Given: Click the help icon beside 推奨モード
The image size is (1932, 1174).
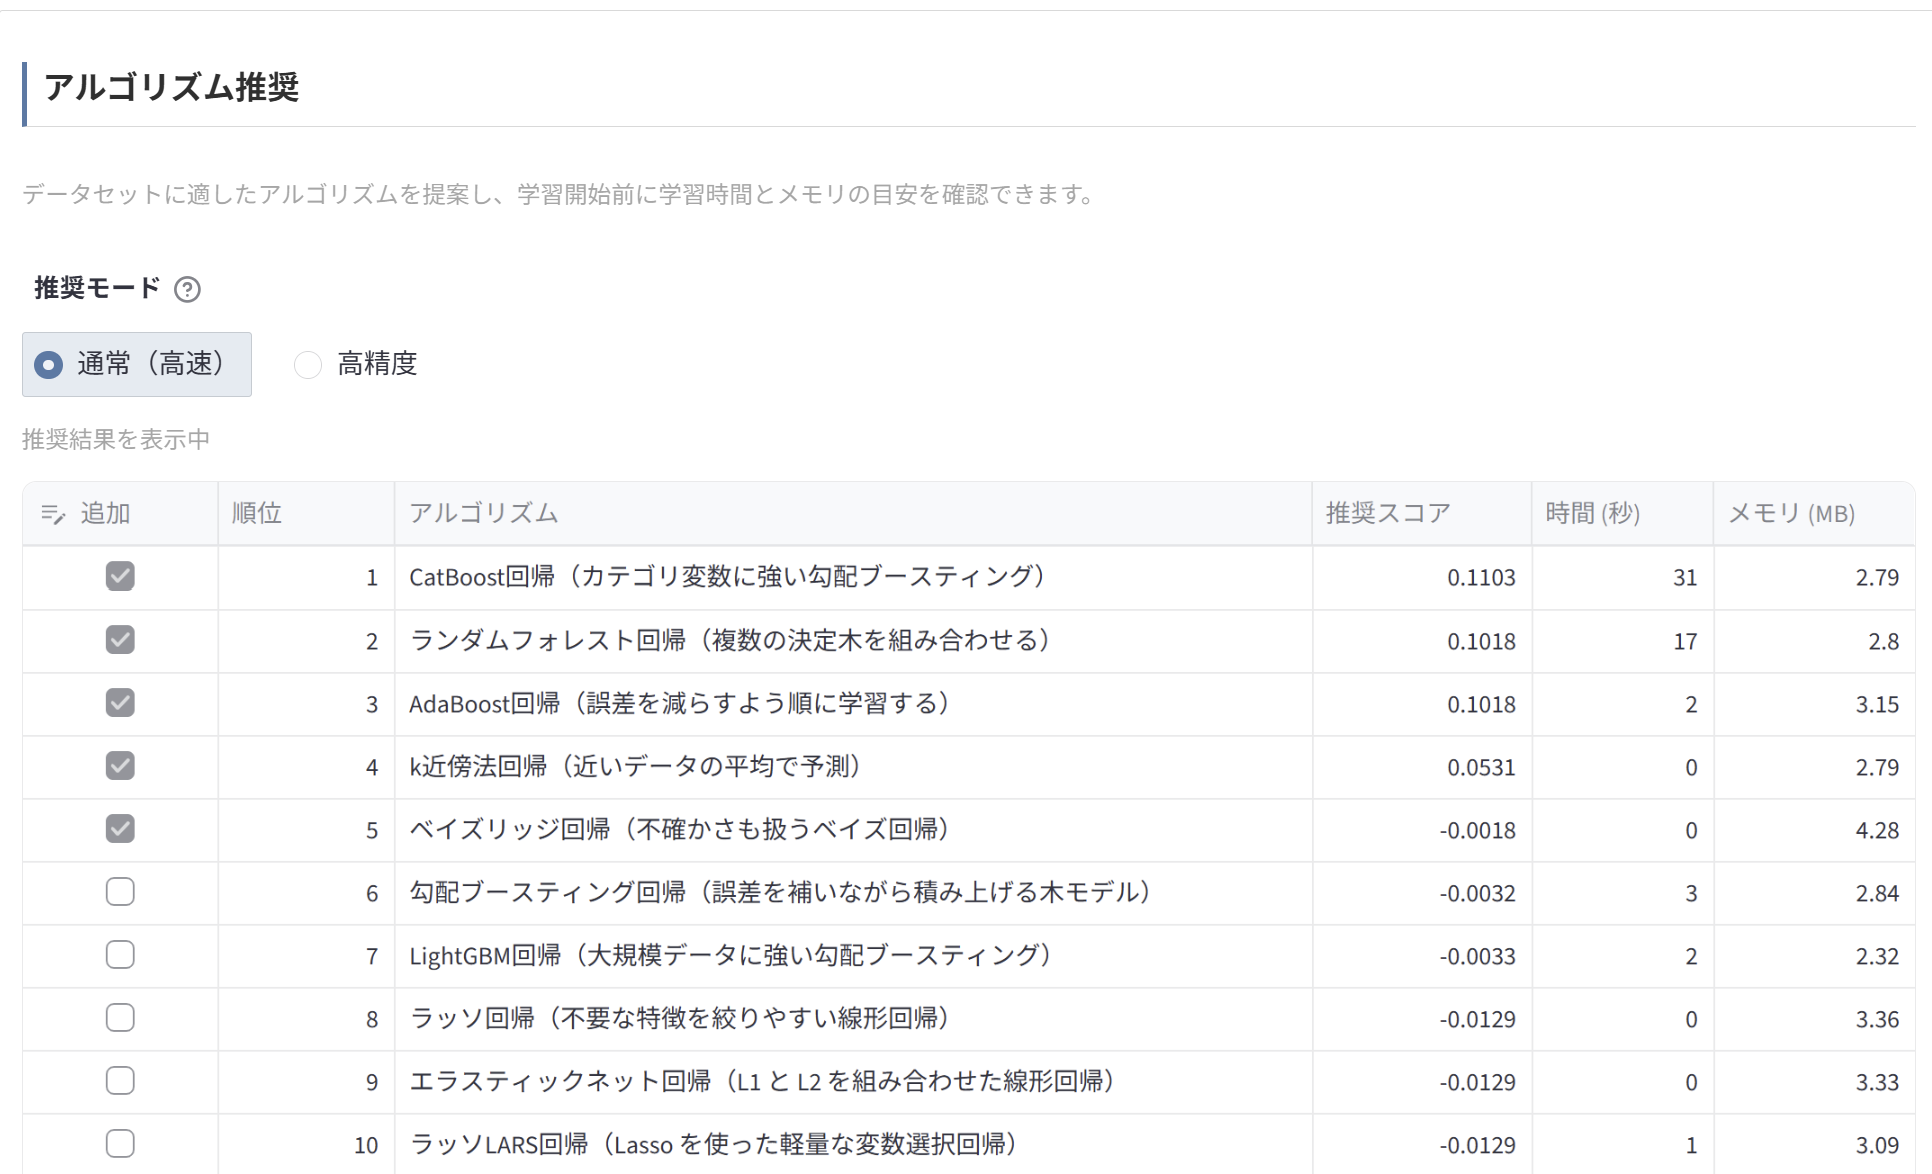Looking at the screenshot, I should coord(187,289).
